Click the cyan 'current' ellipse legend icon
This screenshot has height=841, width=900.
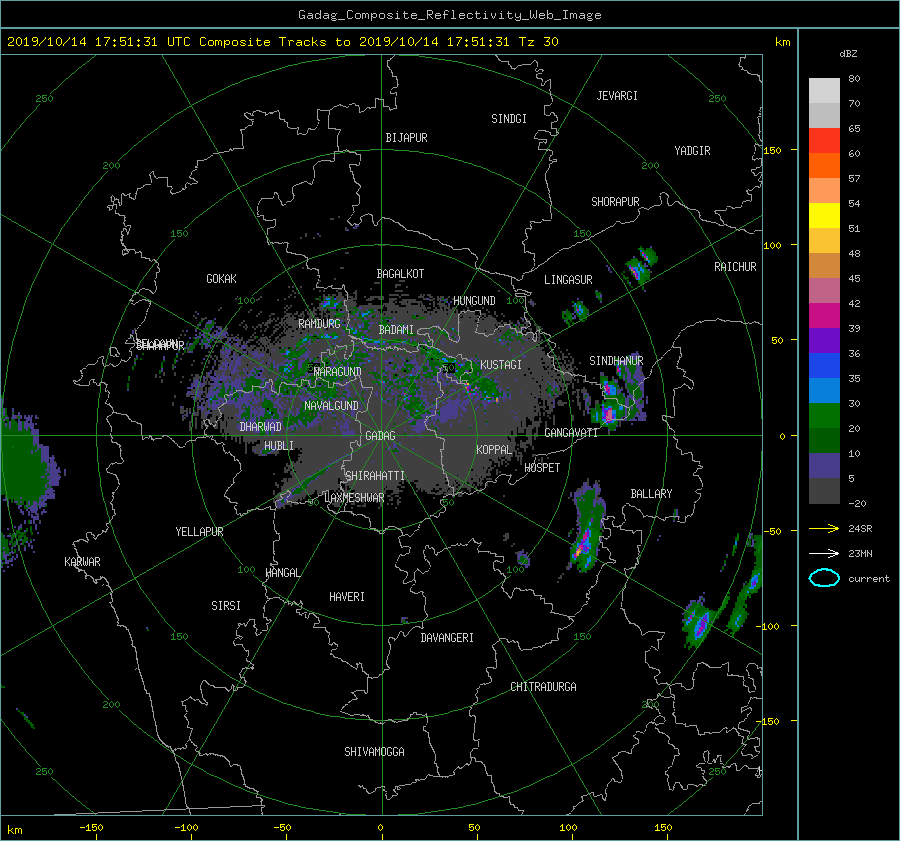tap(824, 578)
